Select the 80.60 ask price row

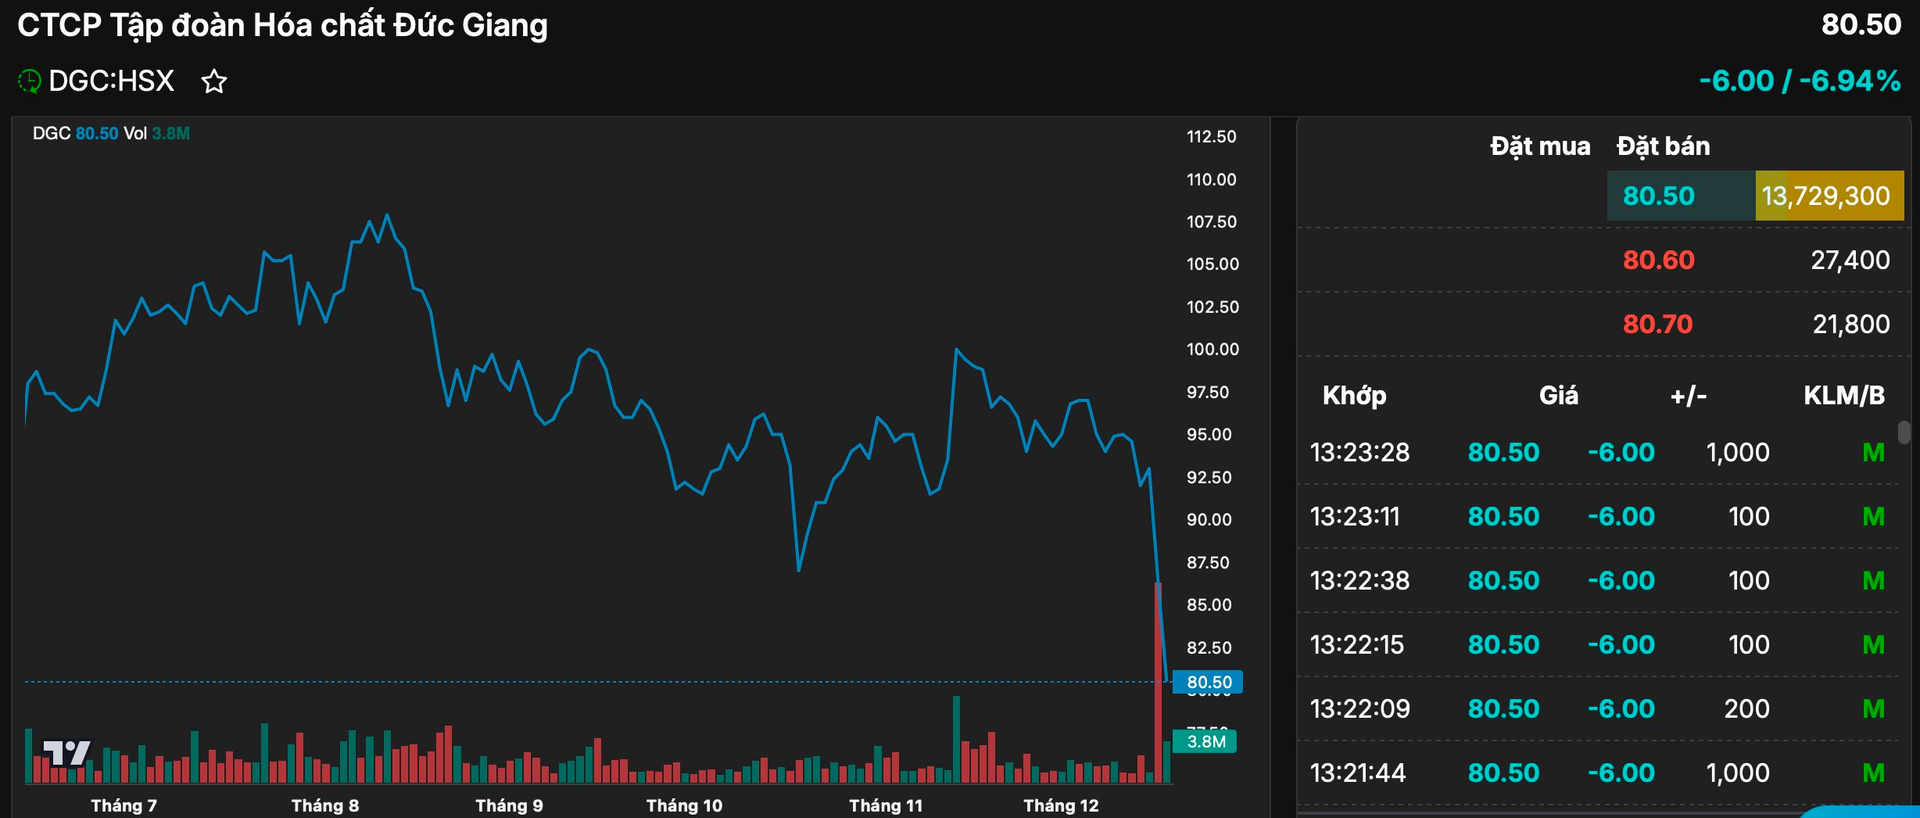(1658, 260)
